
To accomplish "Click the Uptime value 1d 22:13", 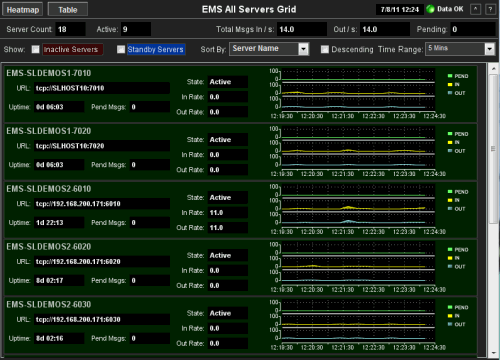I will click(59, 223).
